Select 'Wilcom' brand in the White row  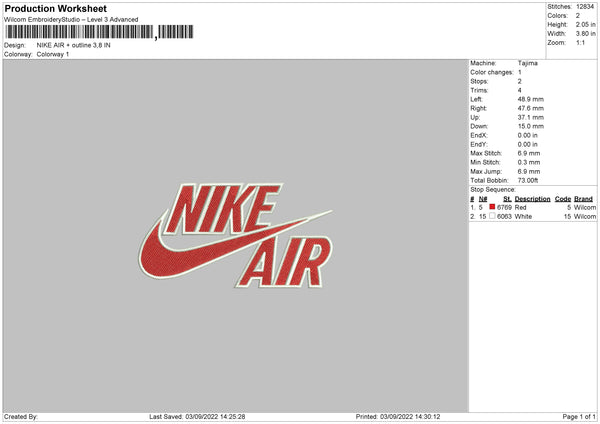click(585, 217)
